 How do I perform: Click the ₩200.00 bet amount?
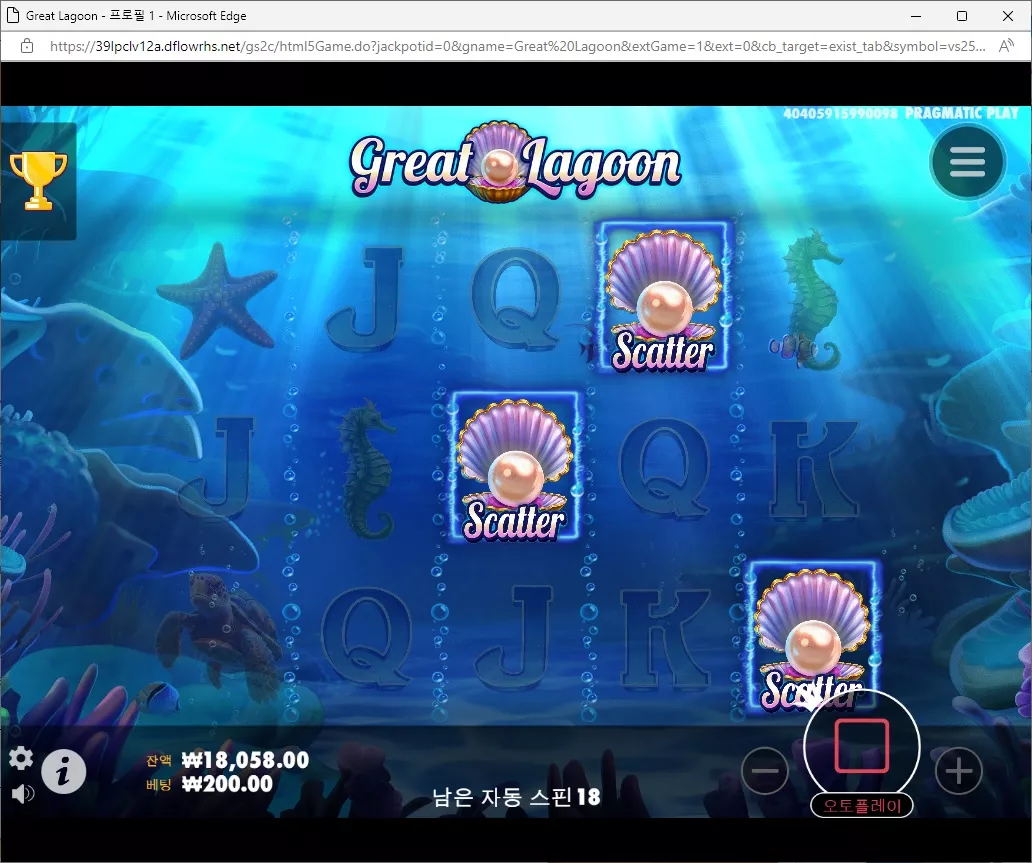[227, 784]
